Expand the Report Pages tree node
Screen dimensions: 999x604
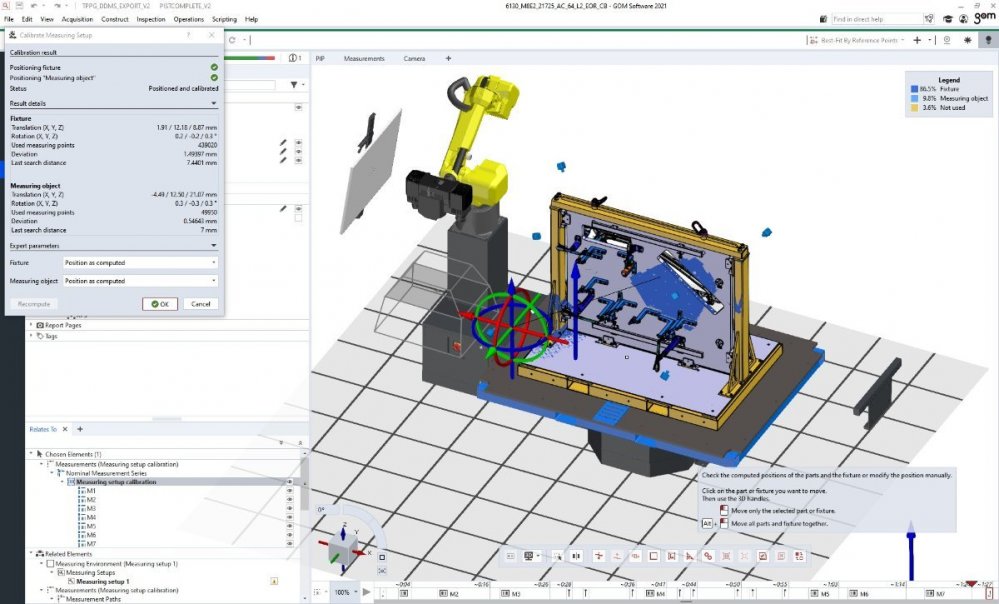pyautogui.click(x=31, y=325)
